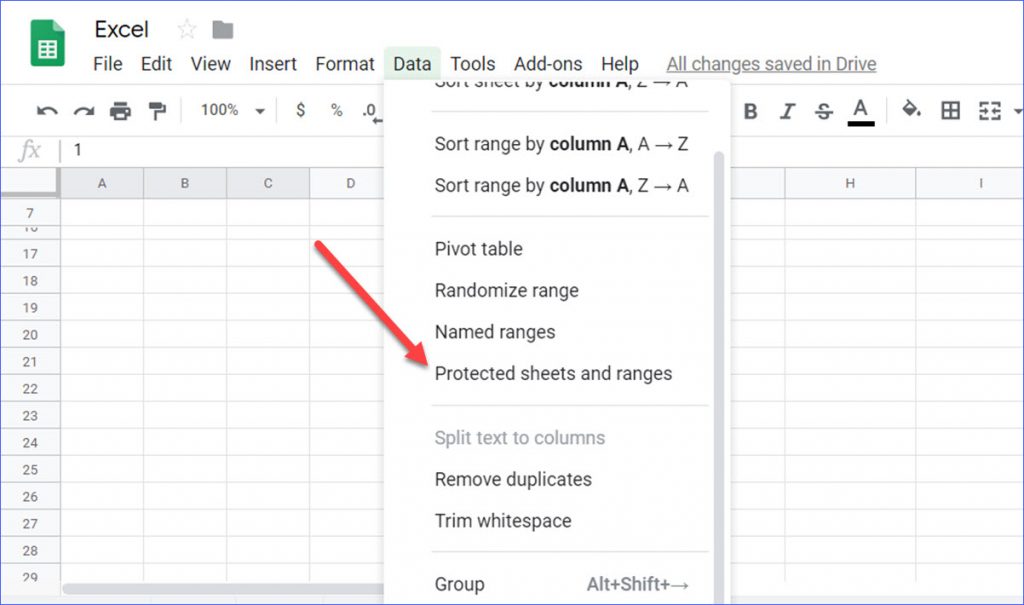Select Protected sheets and ranges

pos(554,373)
